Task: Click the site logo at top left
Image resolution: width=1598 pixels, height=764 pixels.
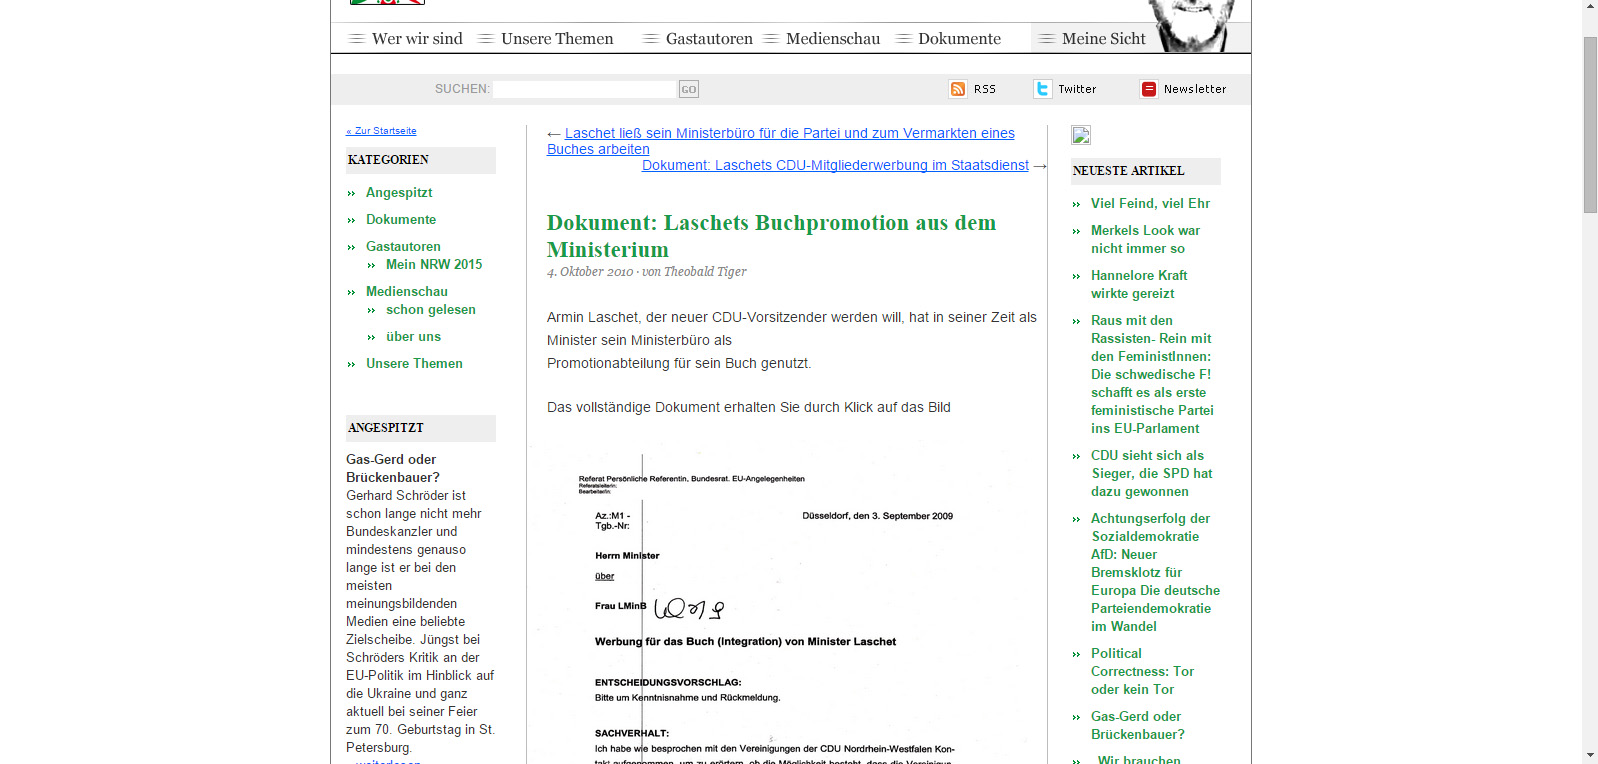Action: pyautogui.click(x=387, y=3)
